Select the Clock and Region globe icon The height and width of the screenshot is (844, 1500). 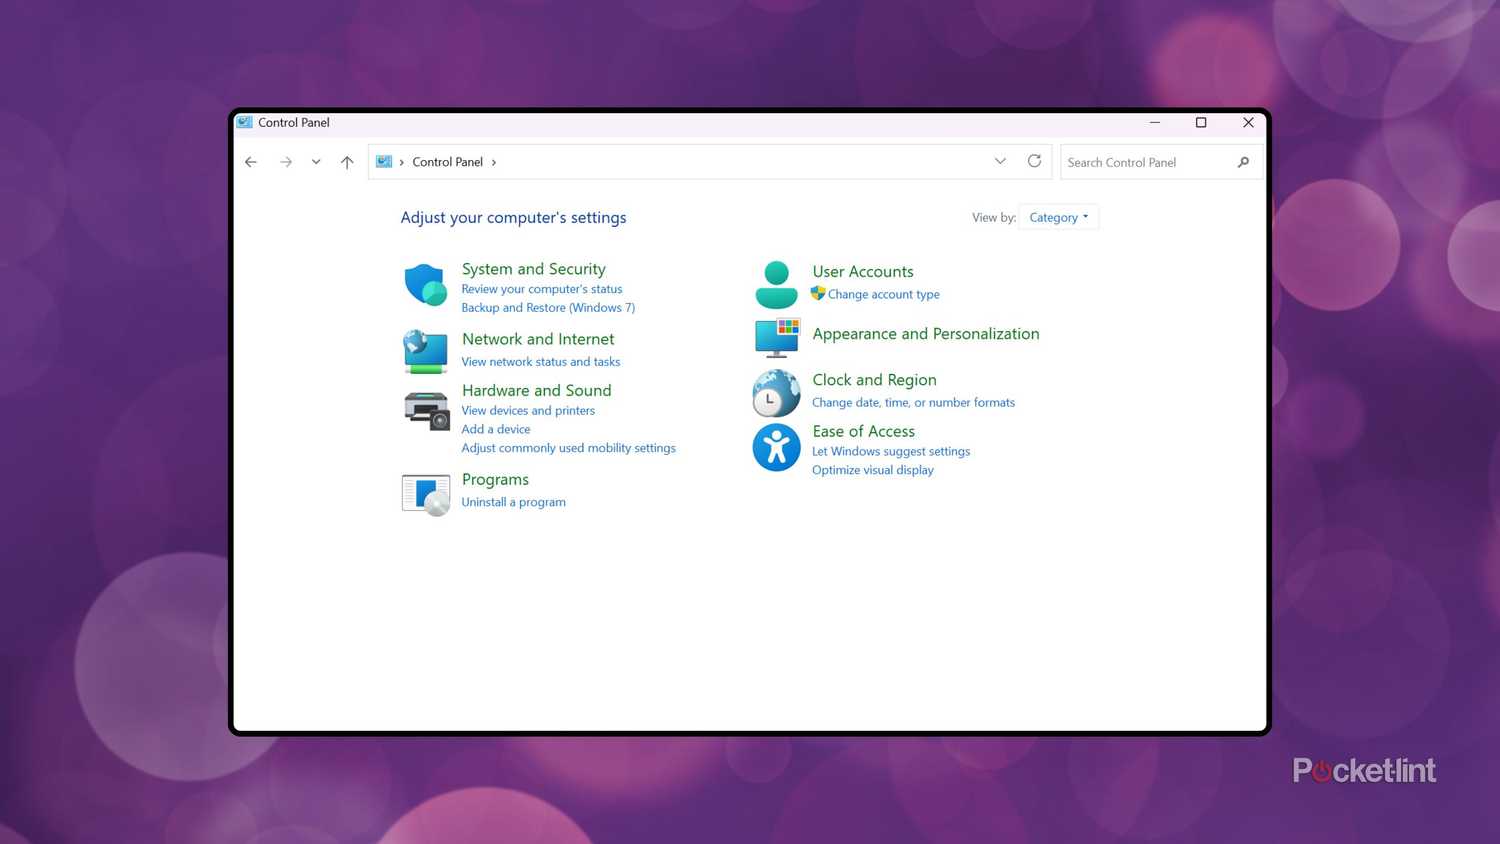pos(776,392)
